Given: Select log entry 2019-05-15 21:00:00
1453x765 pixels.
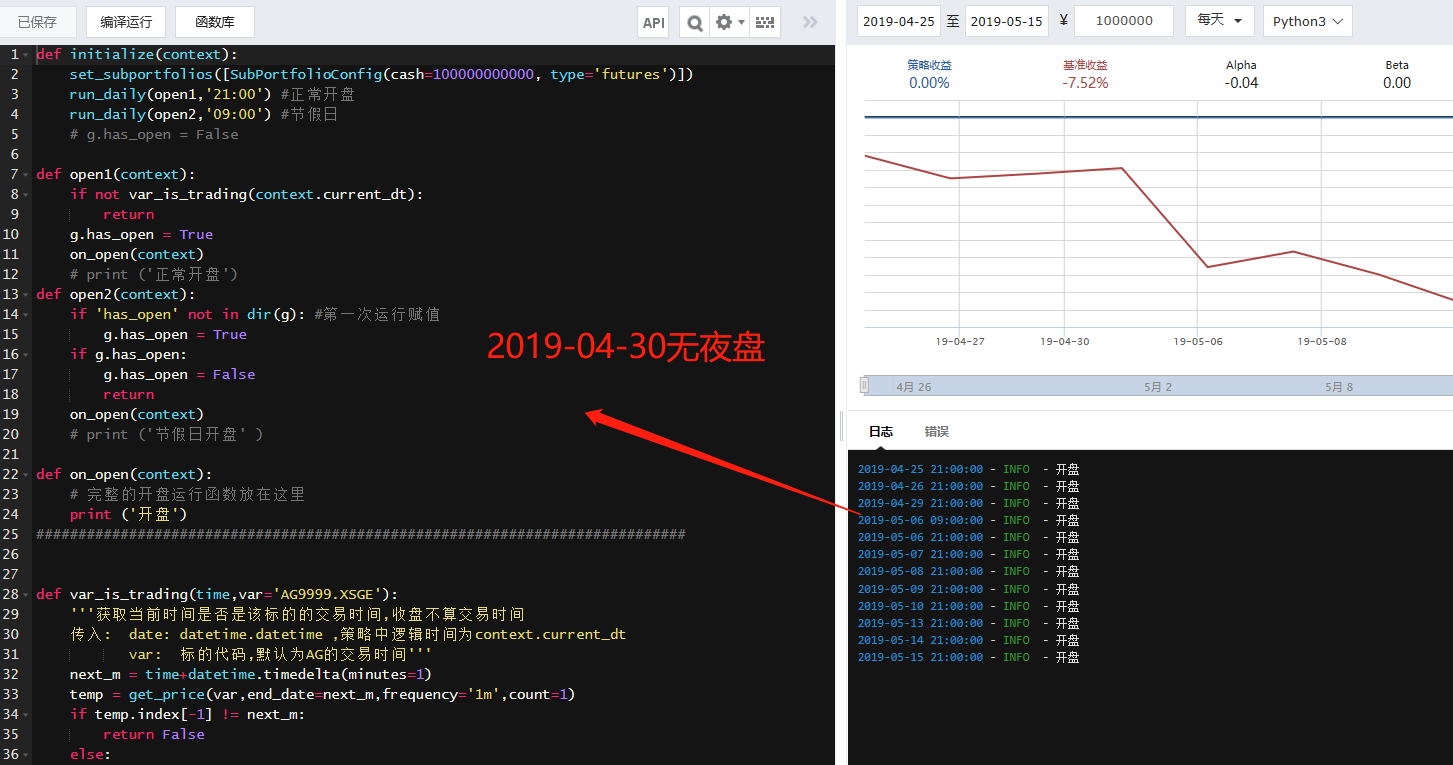Looking at the screenshot, I should pos(969,657).
